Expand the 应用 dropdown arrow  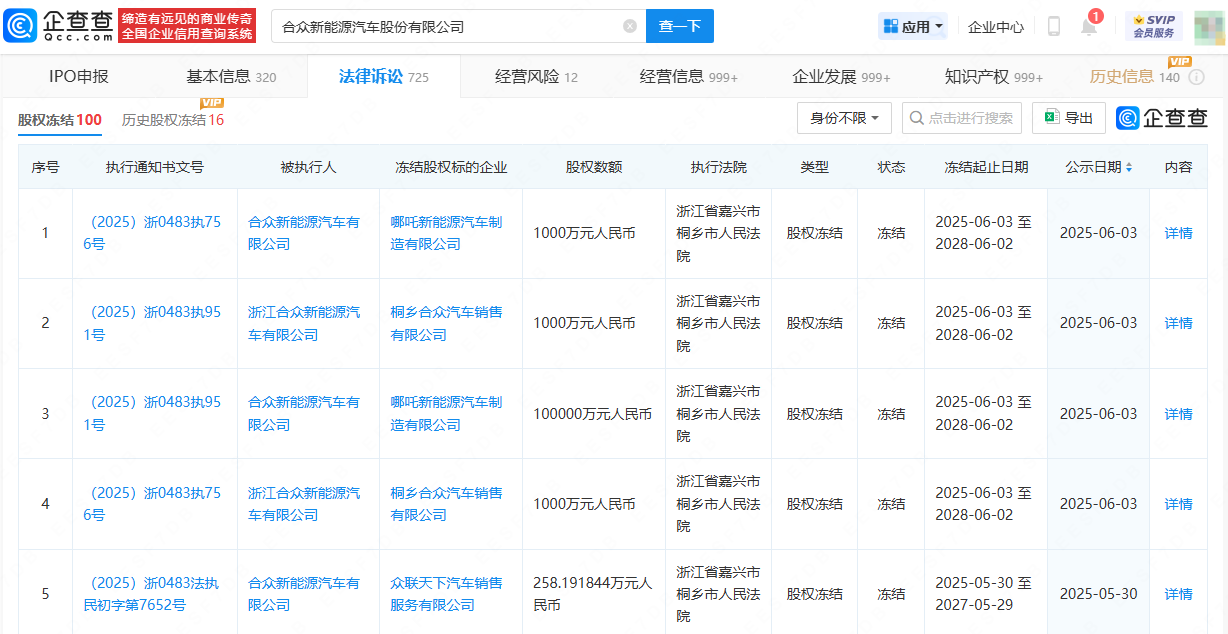click(x=936, y=25)
